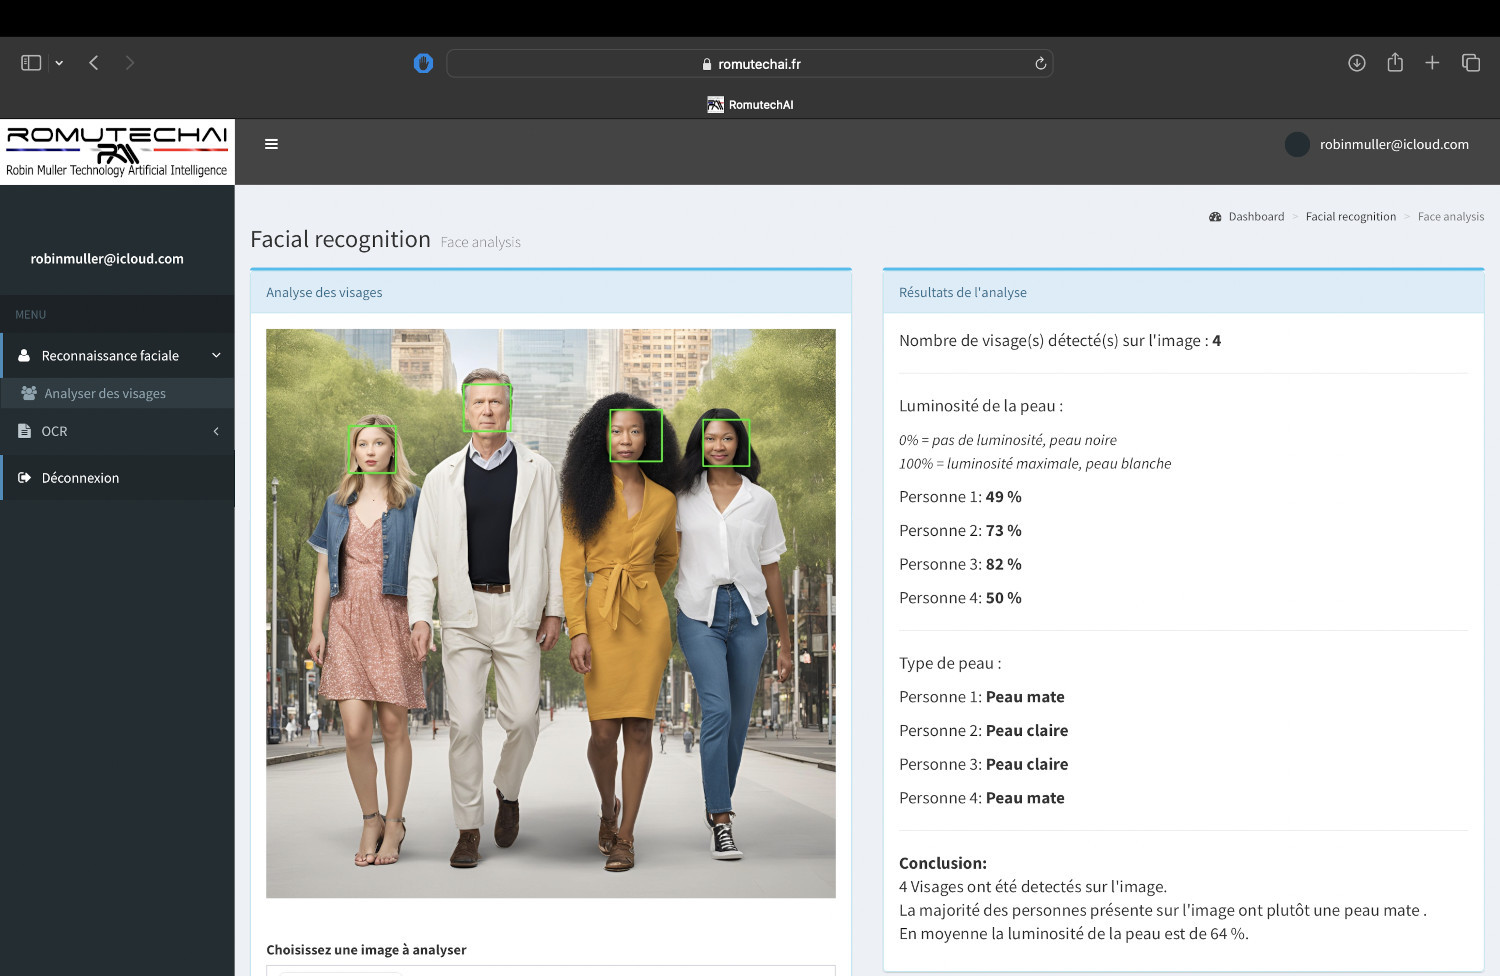Click Déconnexion in the sidebar
Viewport: 1500px width, 976px height.
pyautogui.click(x=80, y=478)
